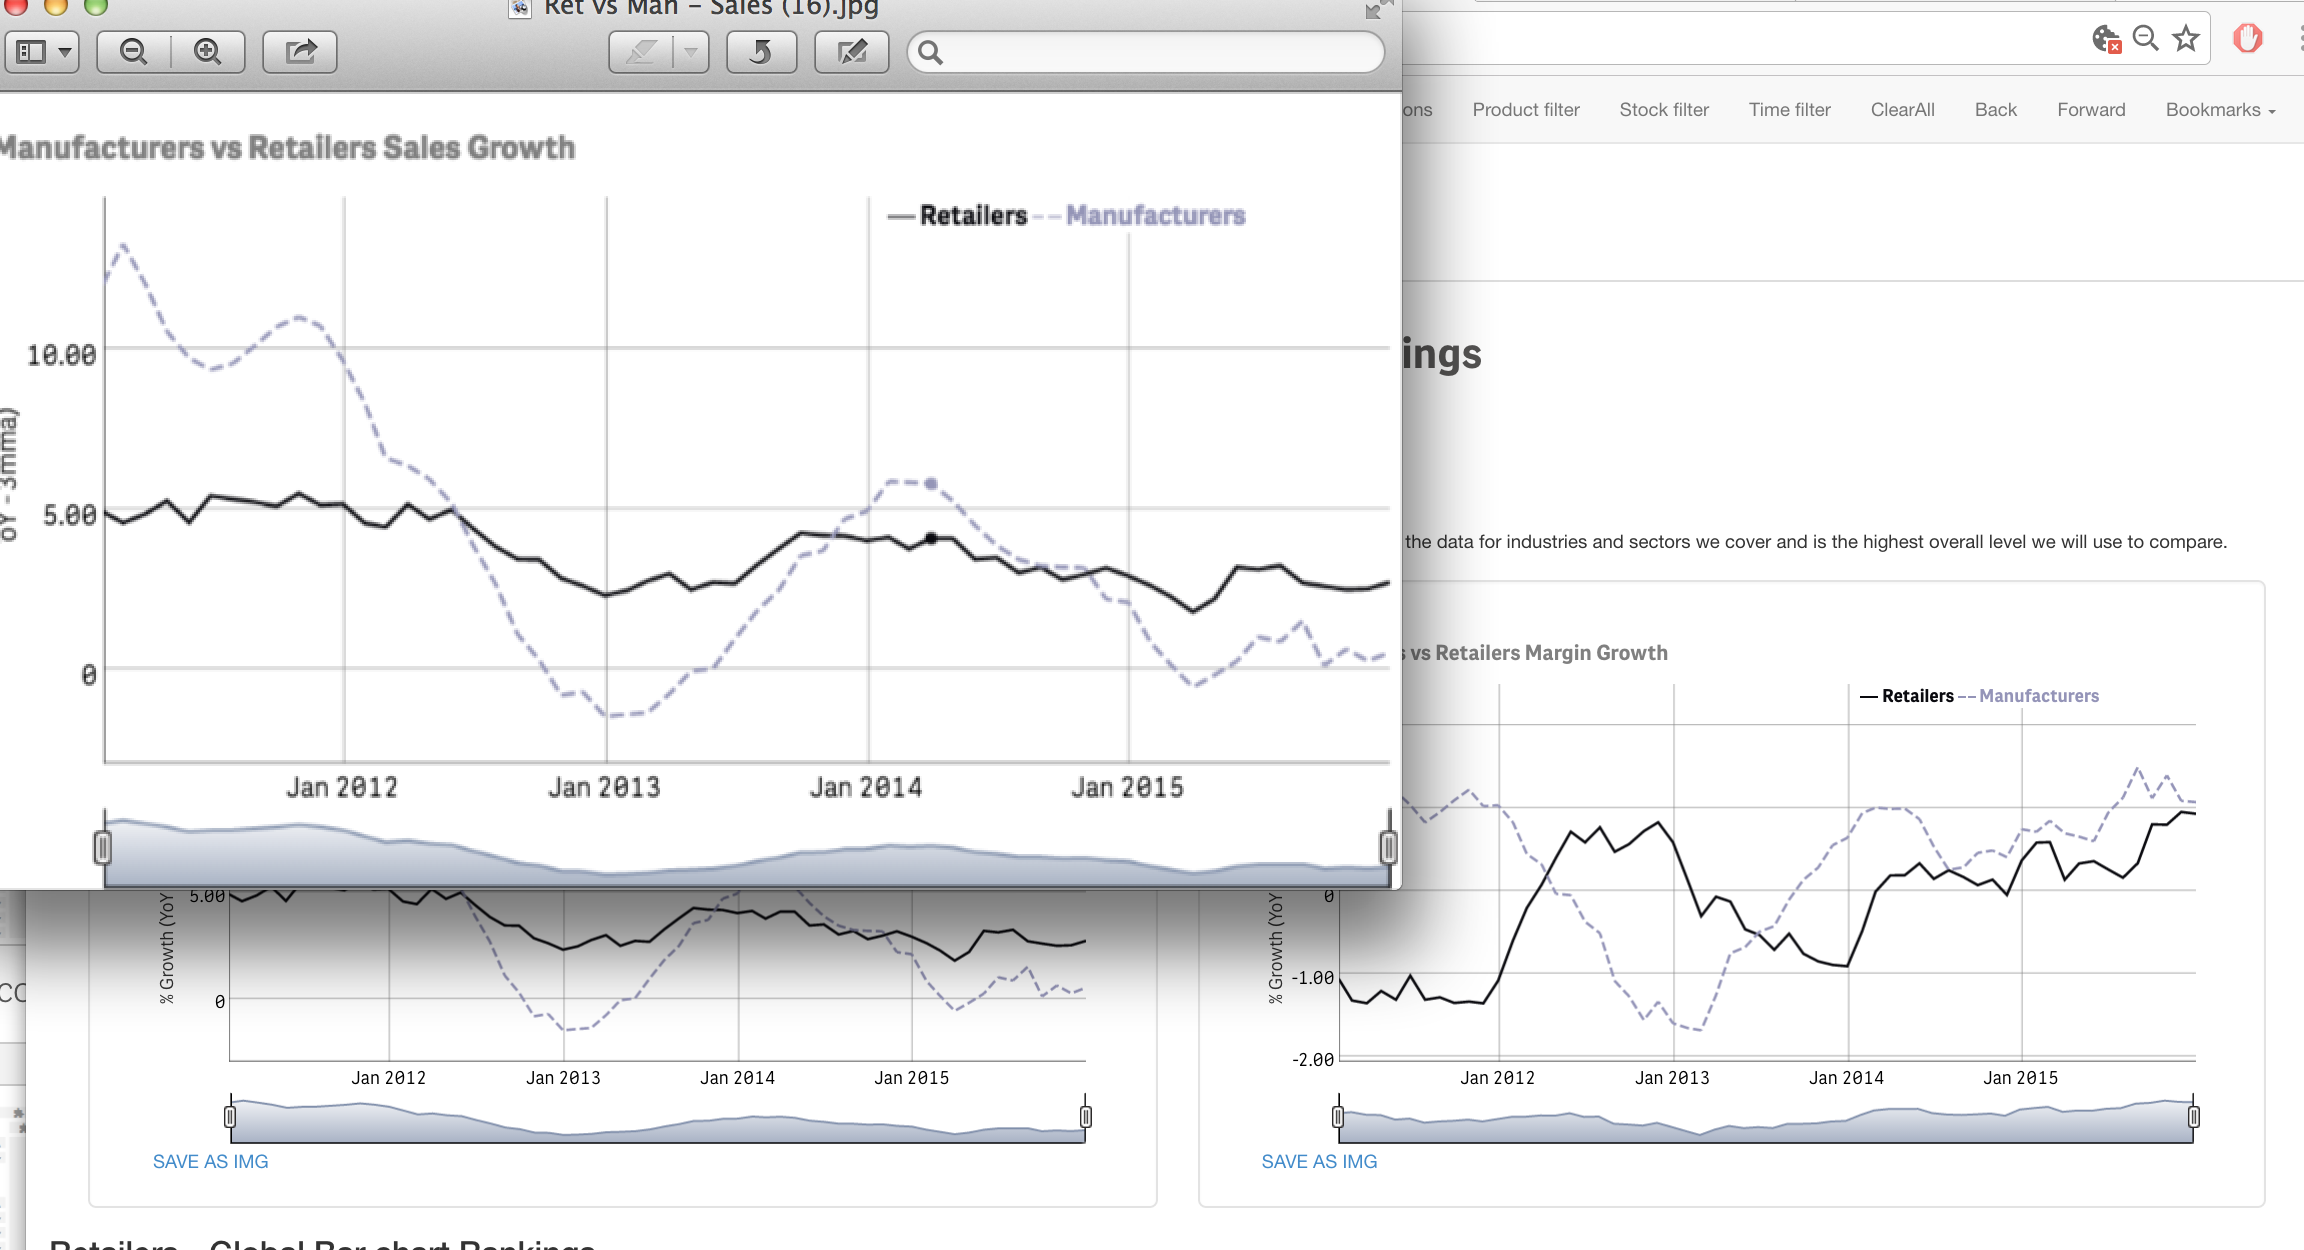Click Manufacturers legend in Preview image
The height and width of the screenshot is (1250, 2304).
tap(1139, 215)
